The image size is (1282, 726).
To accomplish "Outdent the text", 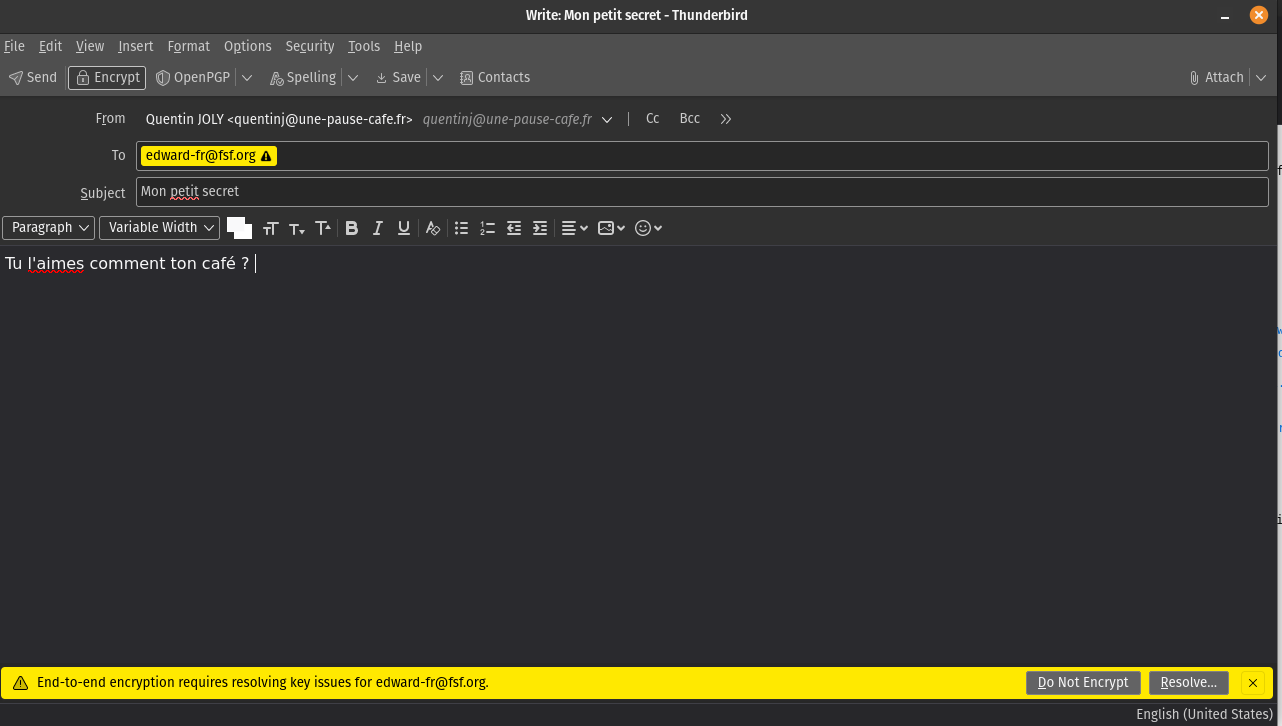I will [x=514, y=228].
